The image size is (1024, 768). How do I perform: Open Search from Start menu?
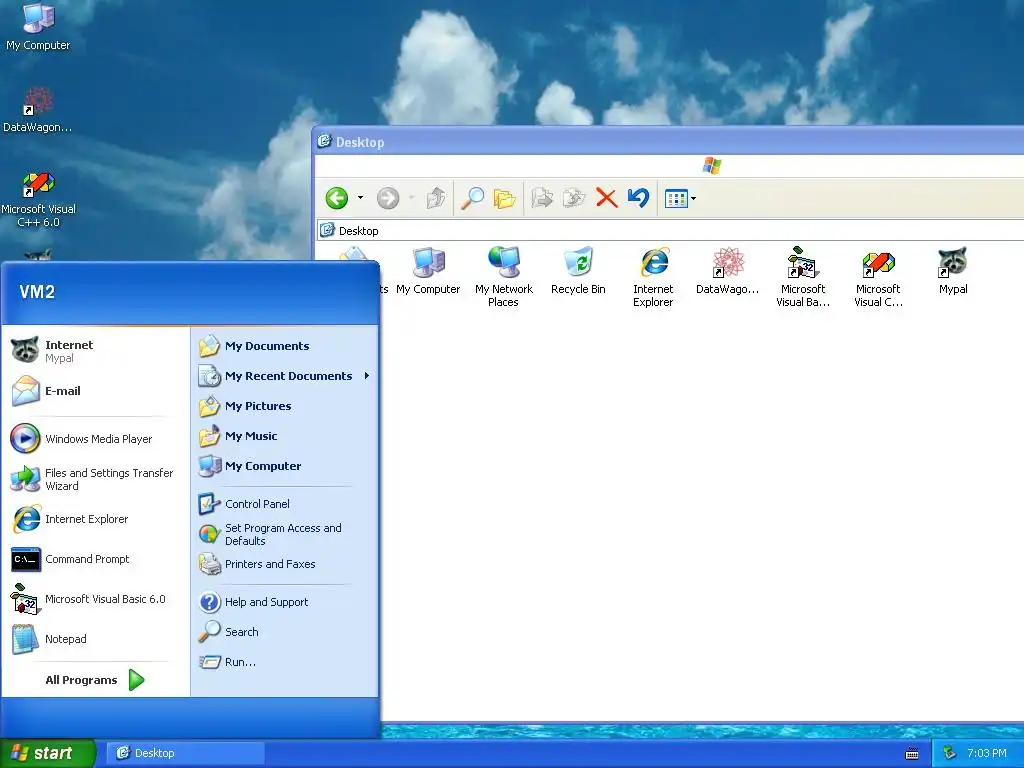[x=285, y=632]
